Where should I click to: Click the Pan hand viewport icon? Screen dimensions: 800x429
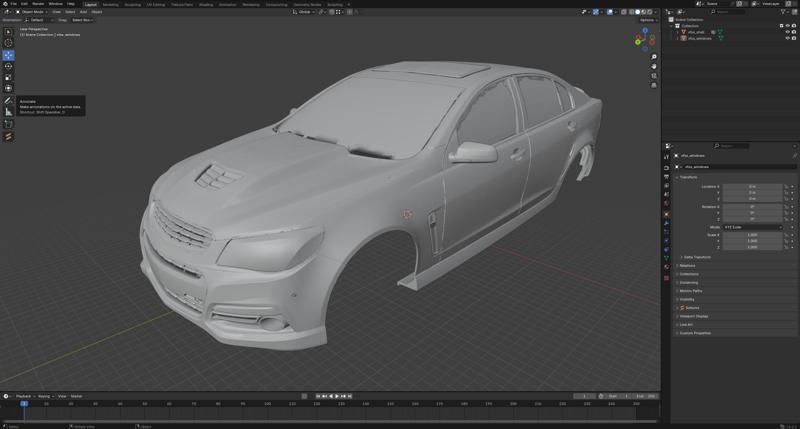coord(653,68)
